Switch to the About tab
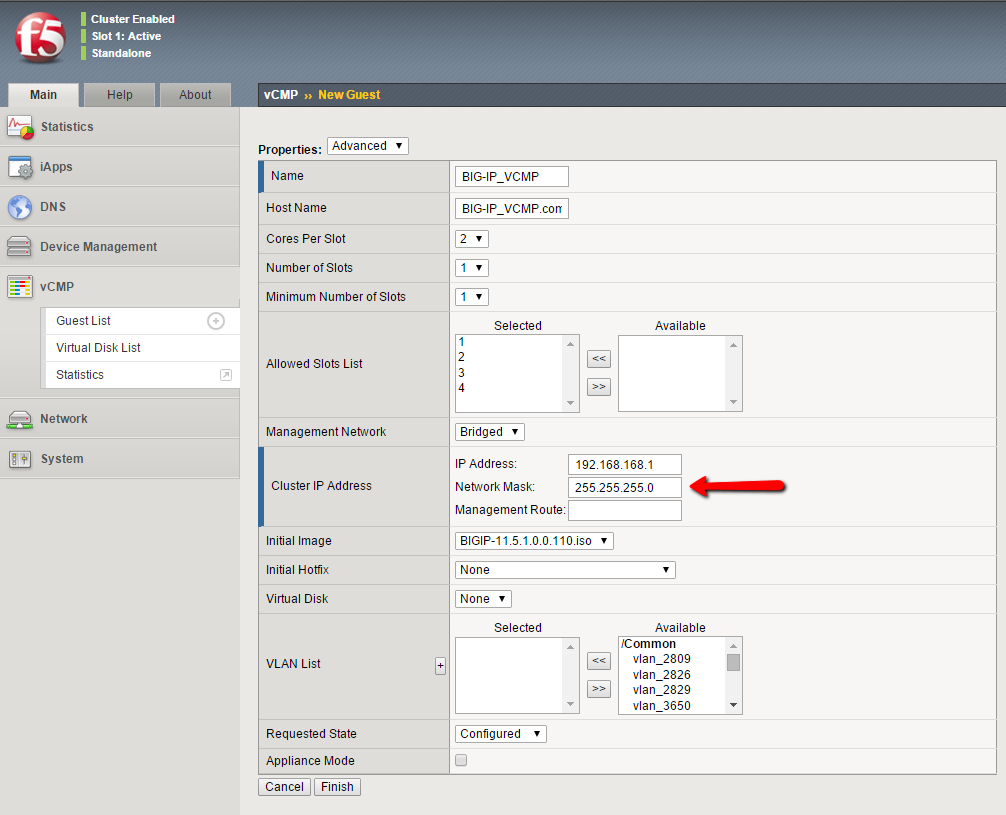 195,95
